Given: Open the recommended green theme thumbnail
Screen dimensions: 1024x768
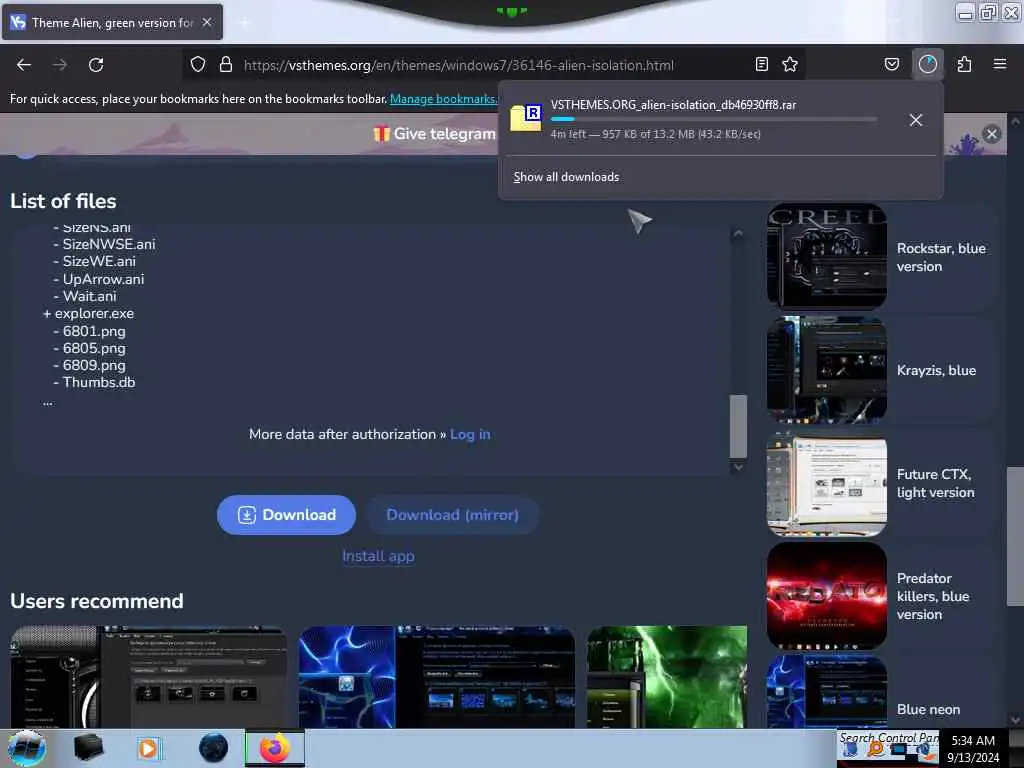Looking at the screenshot, I should (667, 677).
